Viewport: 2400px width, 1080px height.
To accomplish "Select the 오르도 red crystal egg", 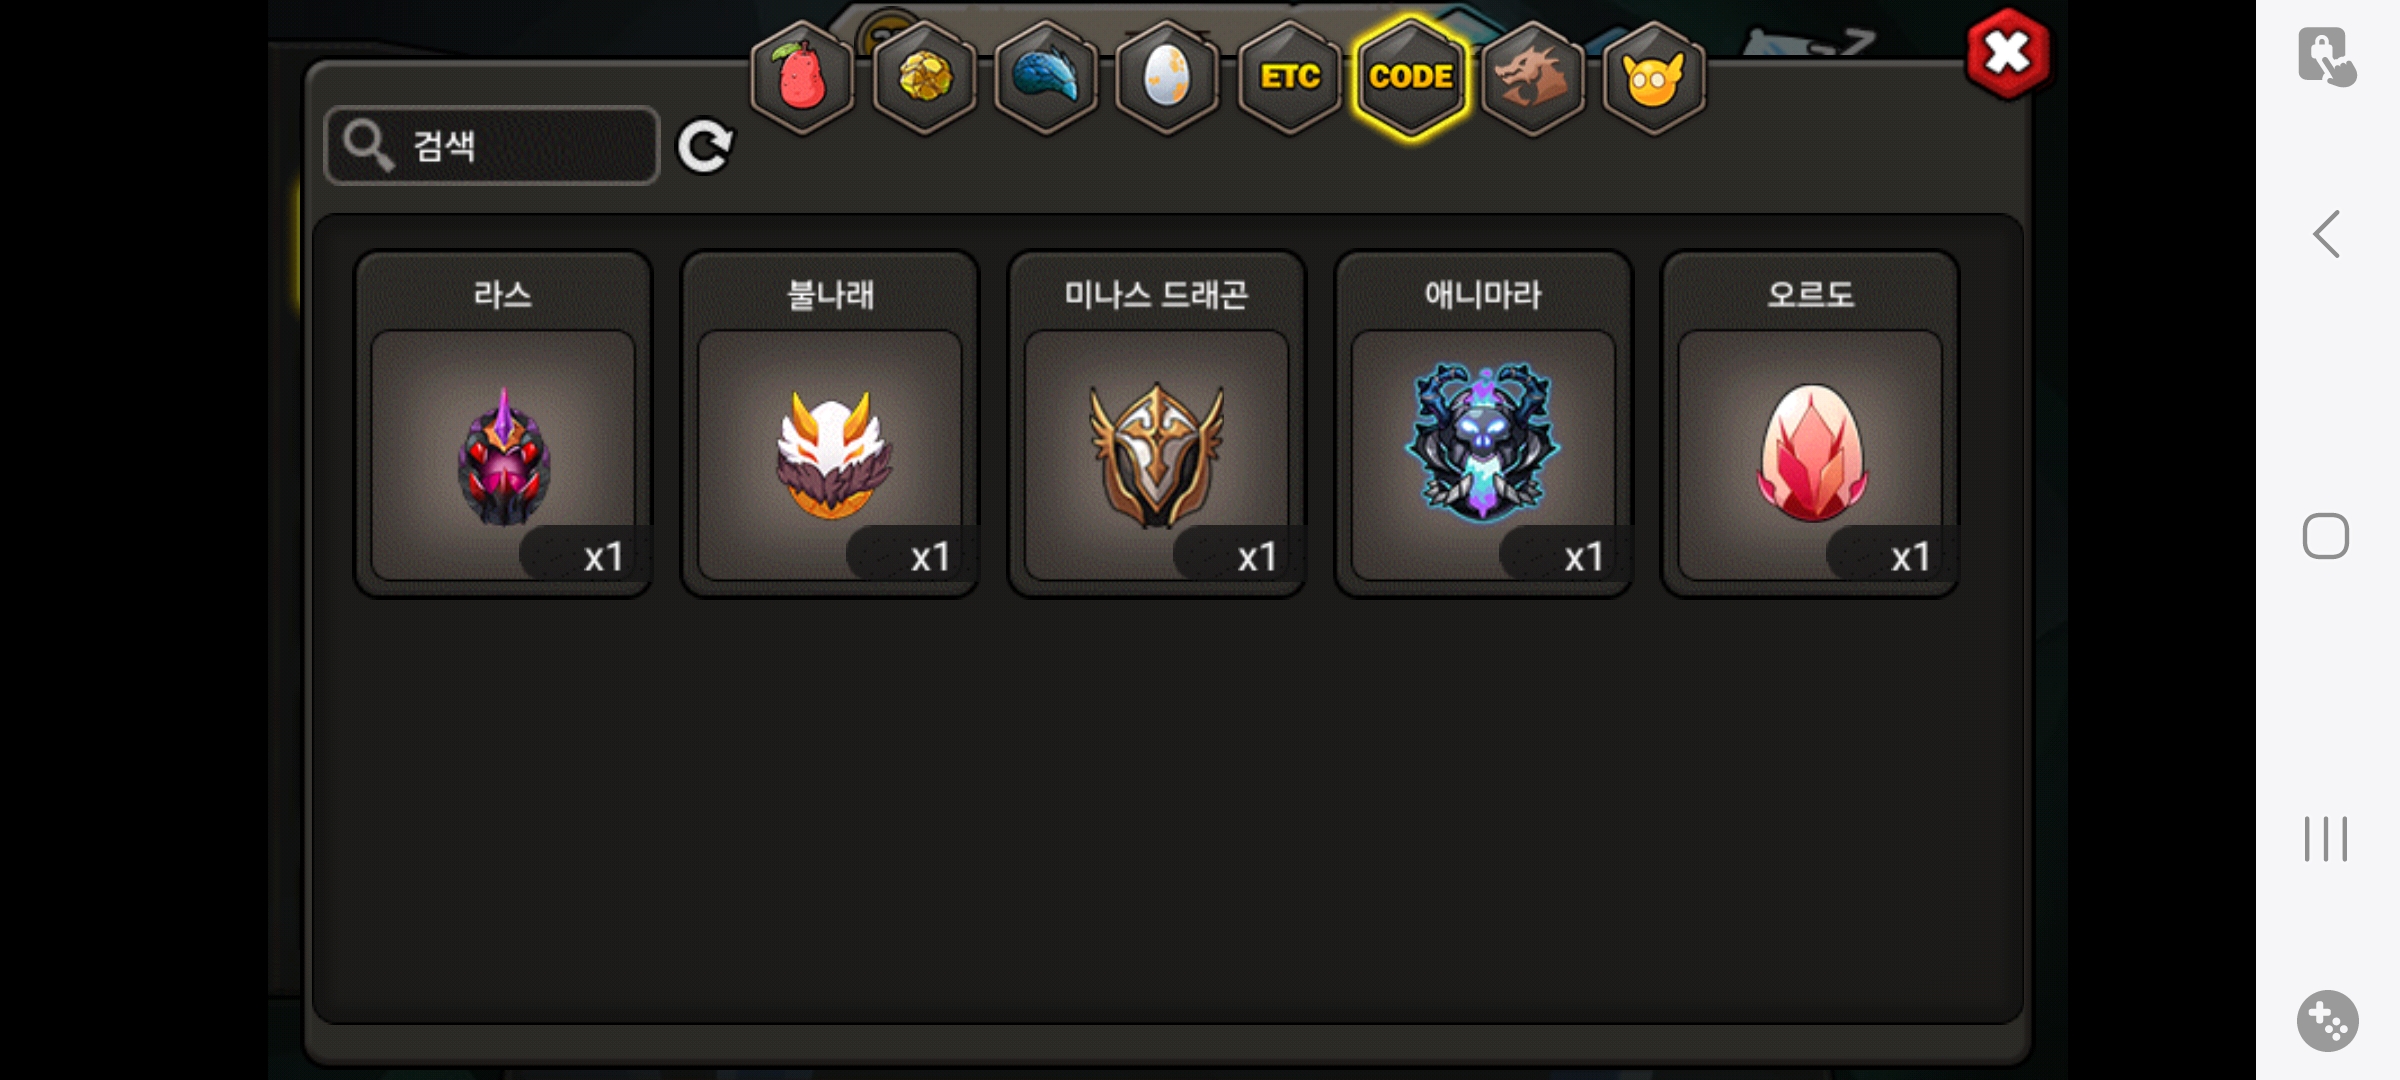I will 1810,424.
